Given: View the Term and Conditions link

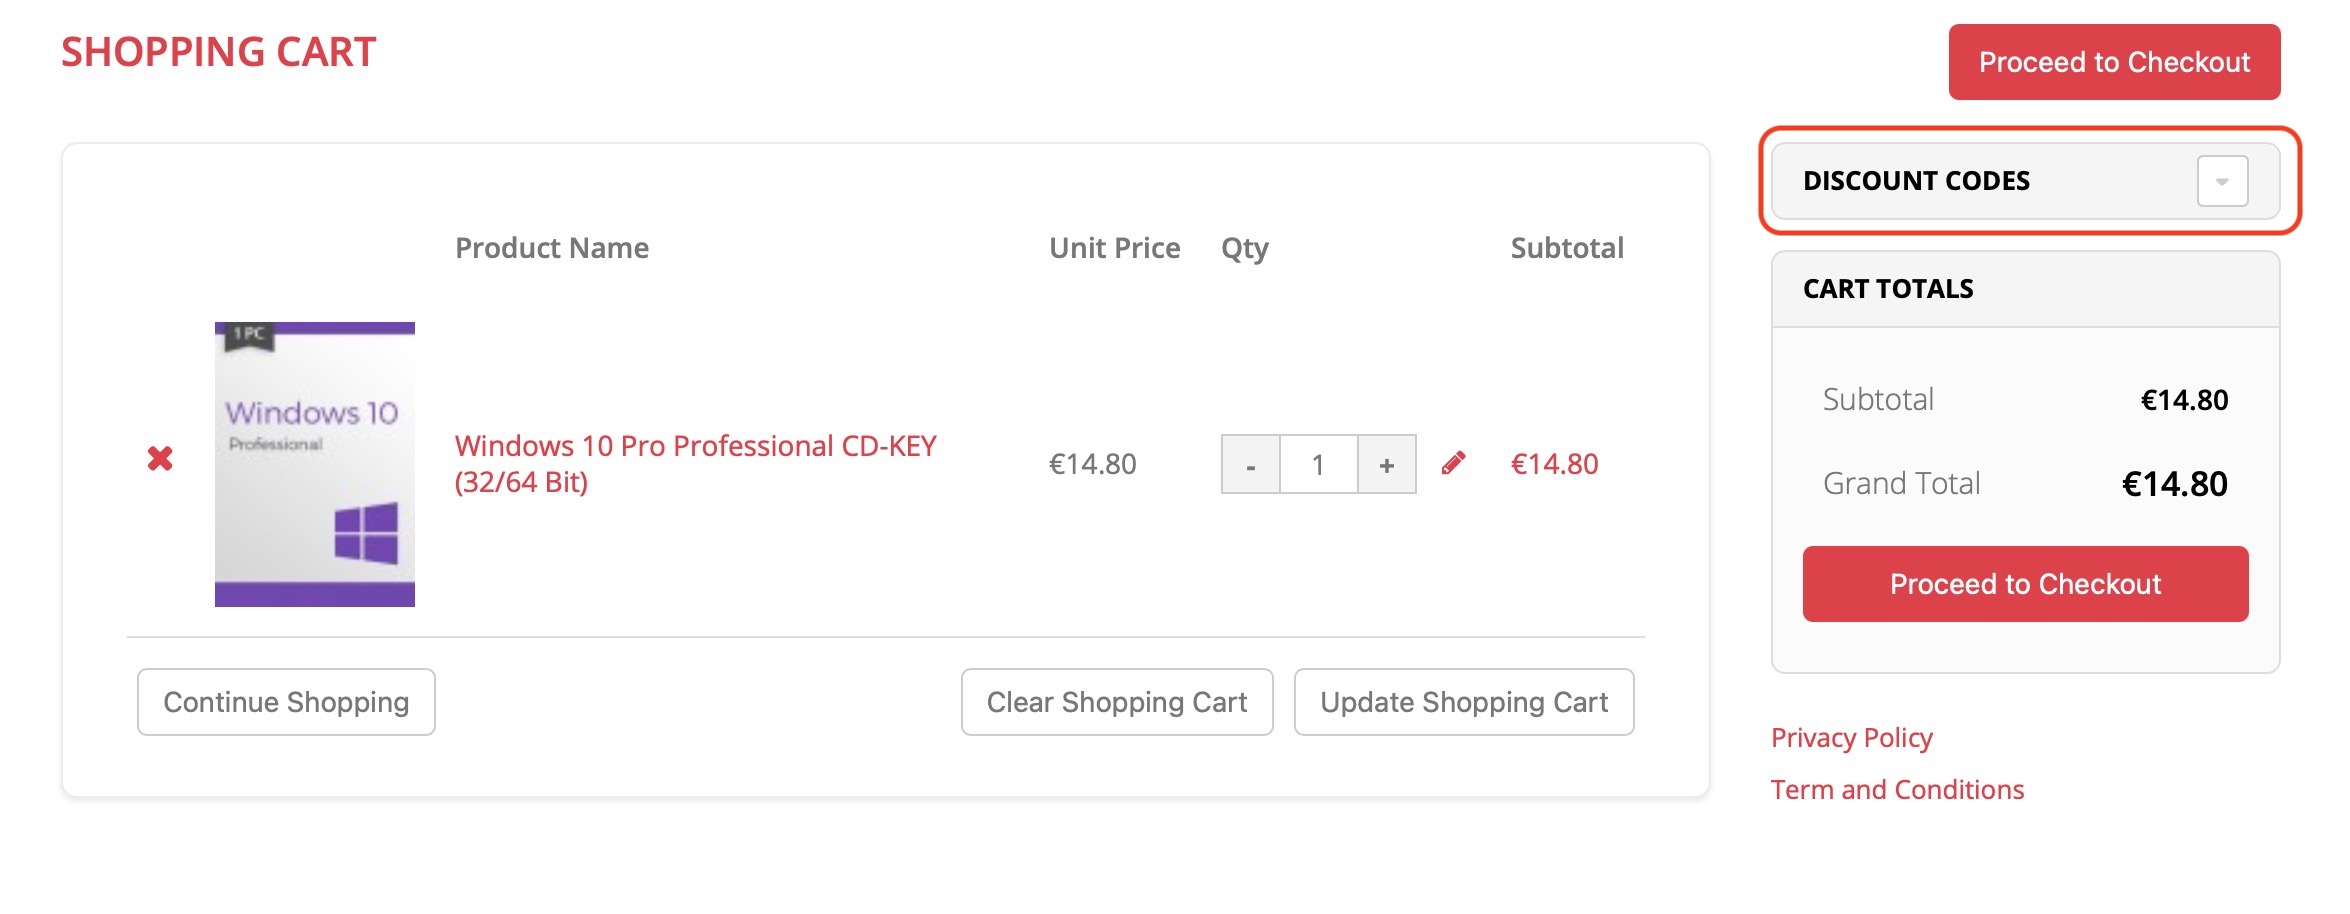Looking at the screenshot, I should tap(1897, 790).
